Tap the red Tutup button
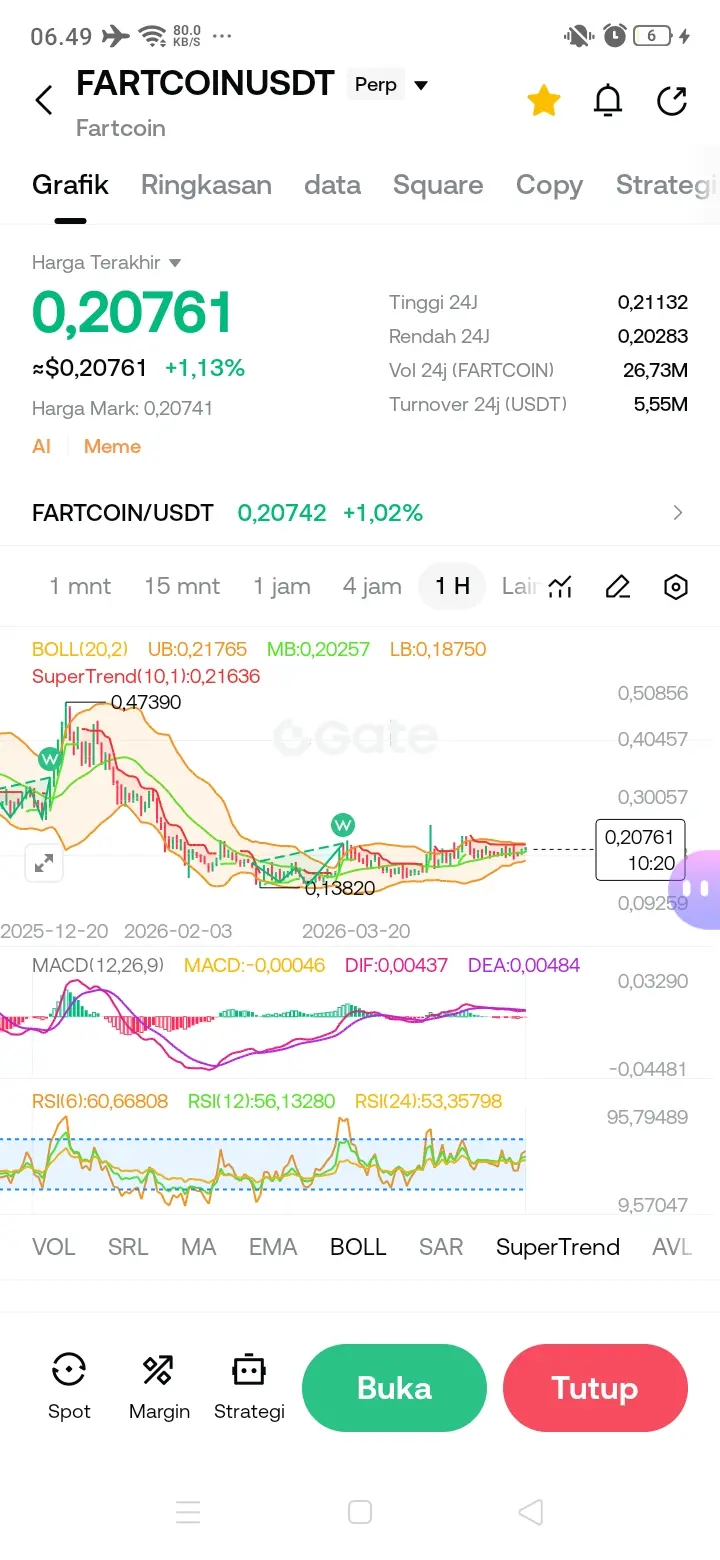This screenshot has height=1560, width=720. pyautogui.click(x=595, y=1388)
